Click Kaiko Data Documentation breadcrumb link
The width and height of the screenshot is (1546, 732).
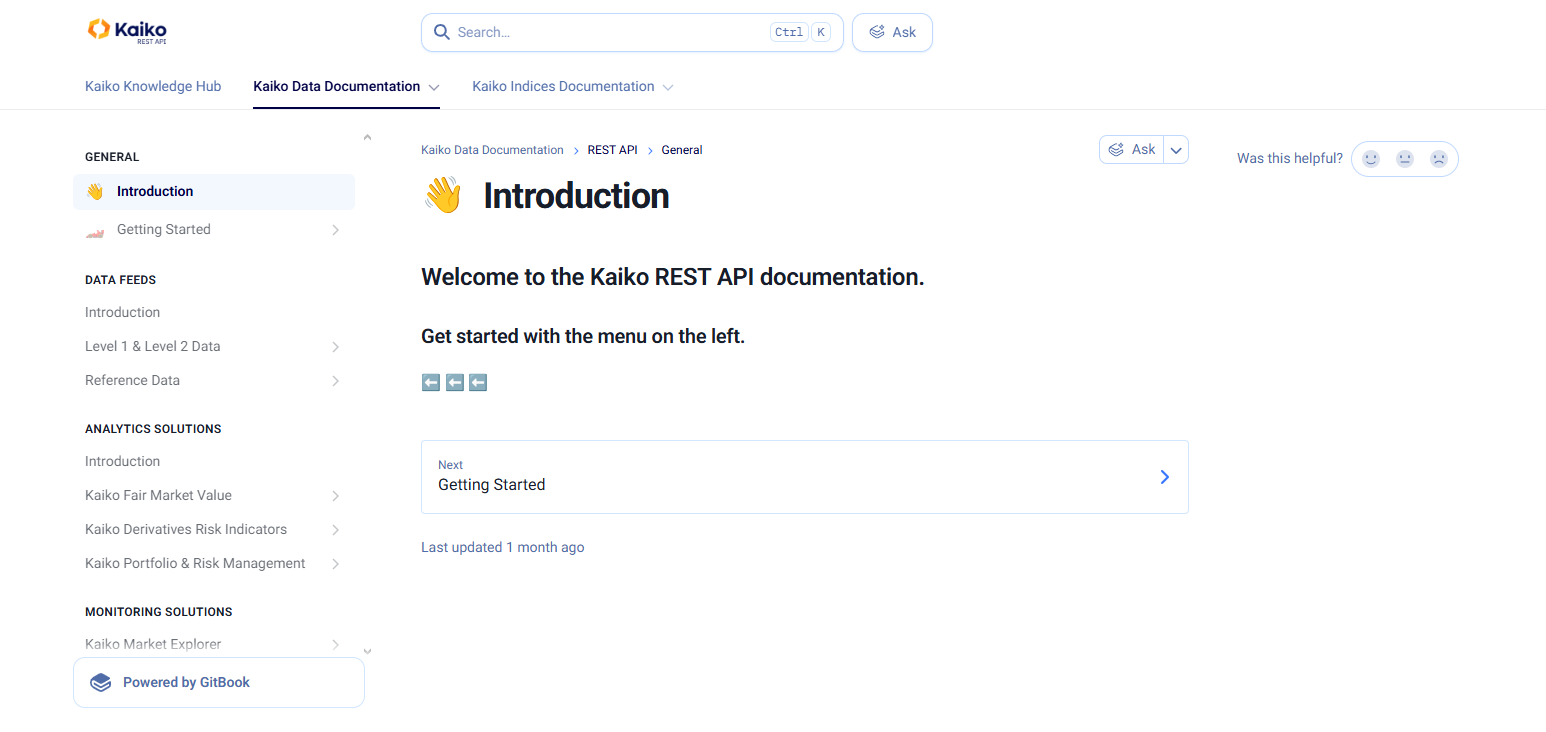pyautogui.click(x=492, y=150)
